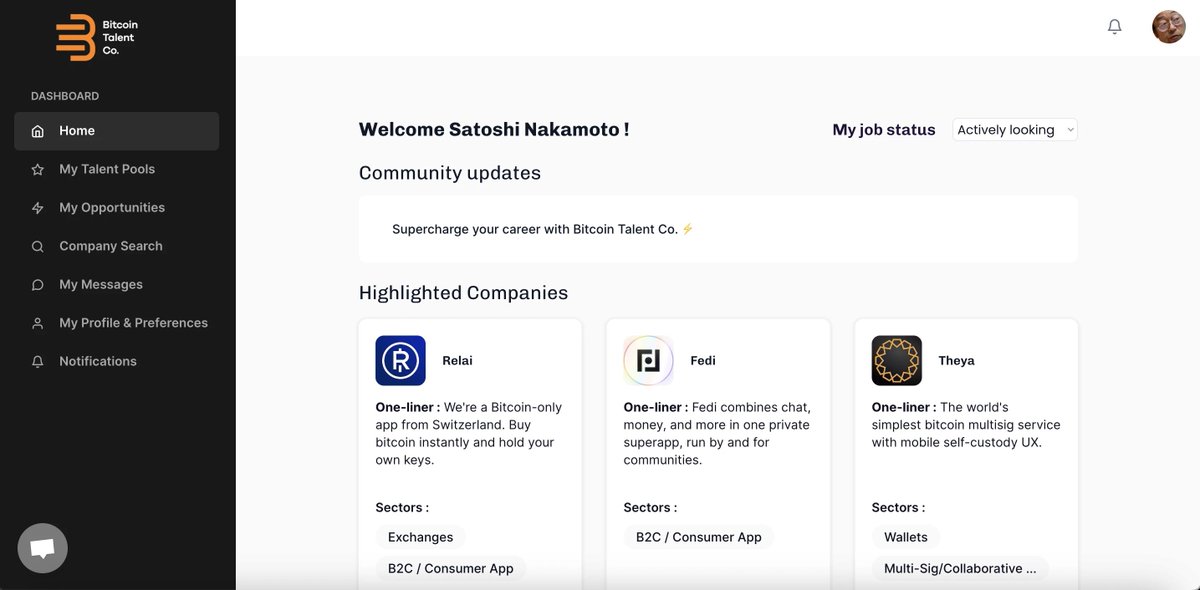
Task: Click the Community updates heading
Action: coord(450,173)
